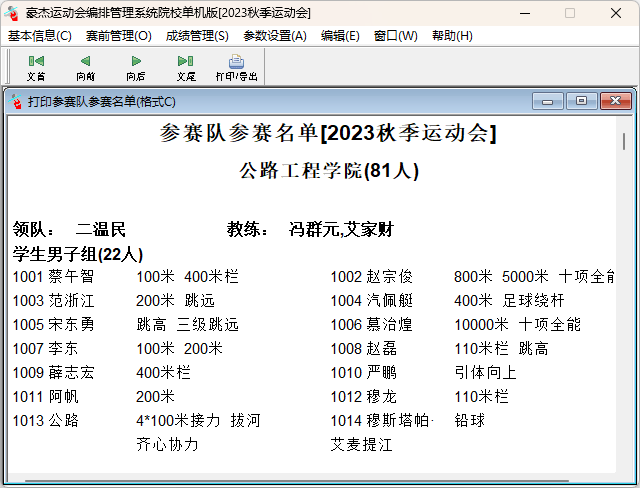Click the heading 公路工程学院(81人)

[x=329, y=171]
